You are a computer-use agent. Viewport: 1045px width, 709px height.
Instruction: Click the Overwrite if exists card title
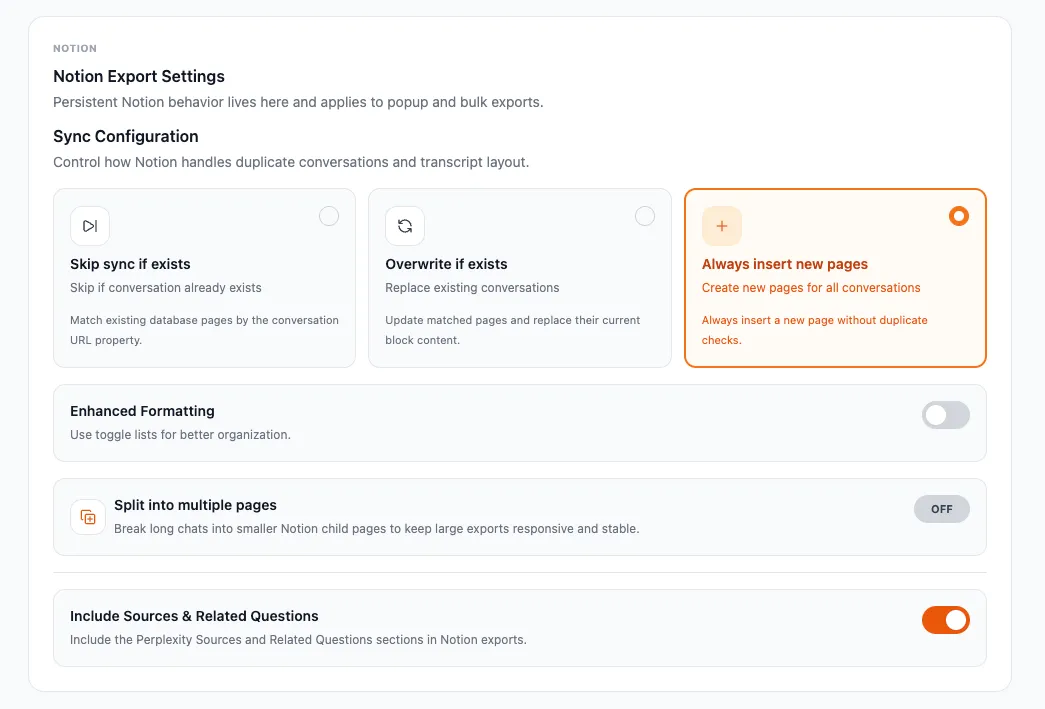tap(446, 264)
